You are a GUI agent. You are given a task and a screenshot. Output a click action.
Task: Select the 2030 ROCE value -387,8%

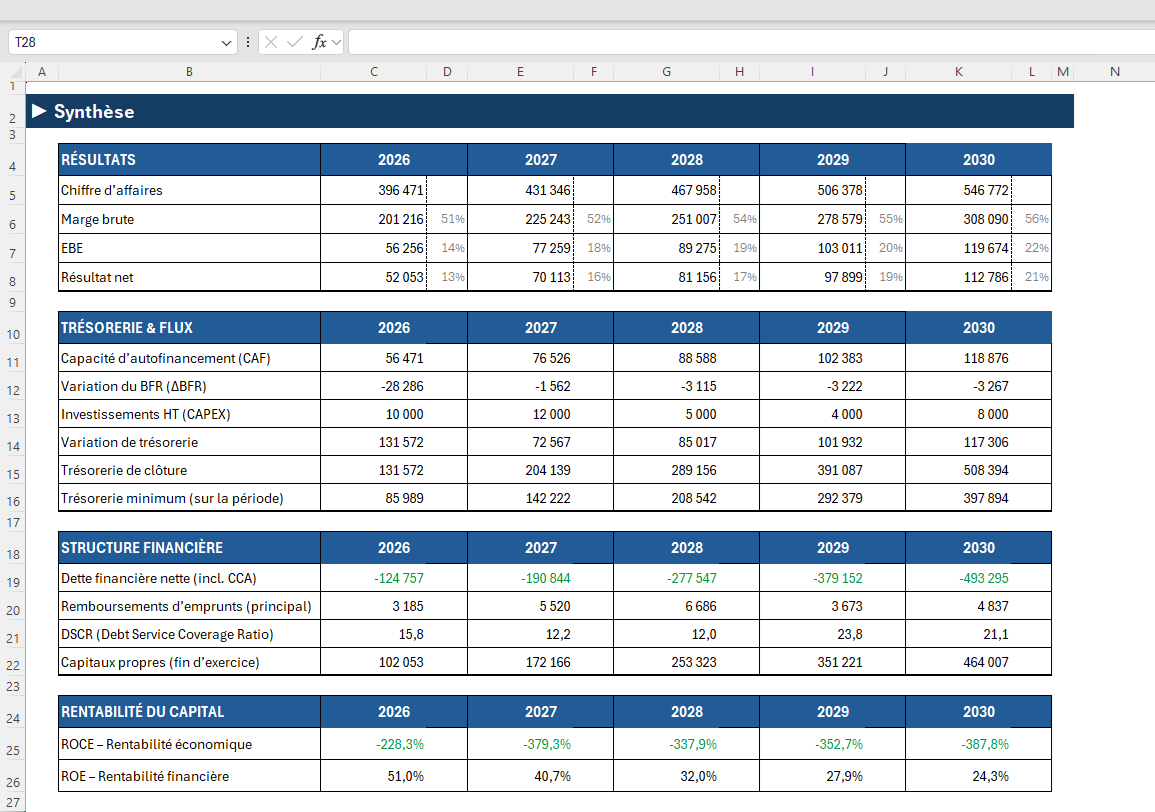(x=983, y=744)
